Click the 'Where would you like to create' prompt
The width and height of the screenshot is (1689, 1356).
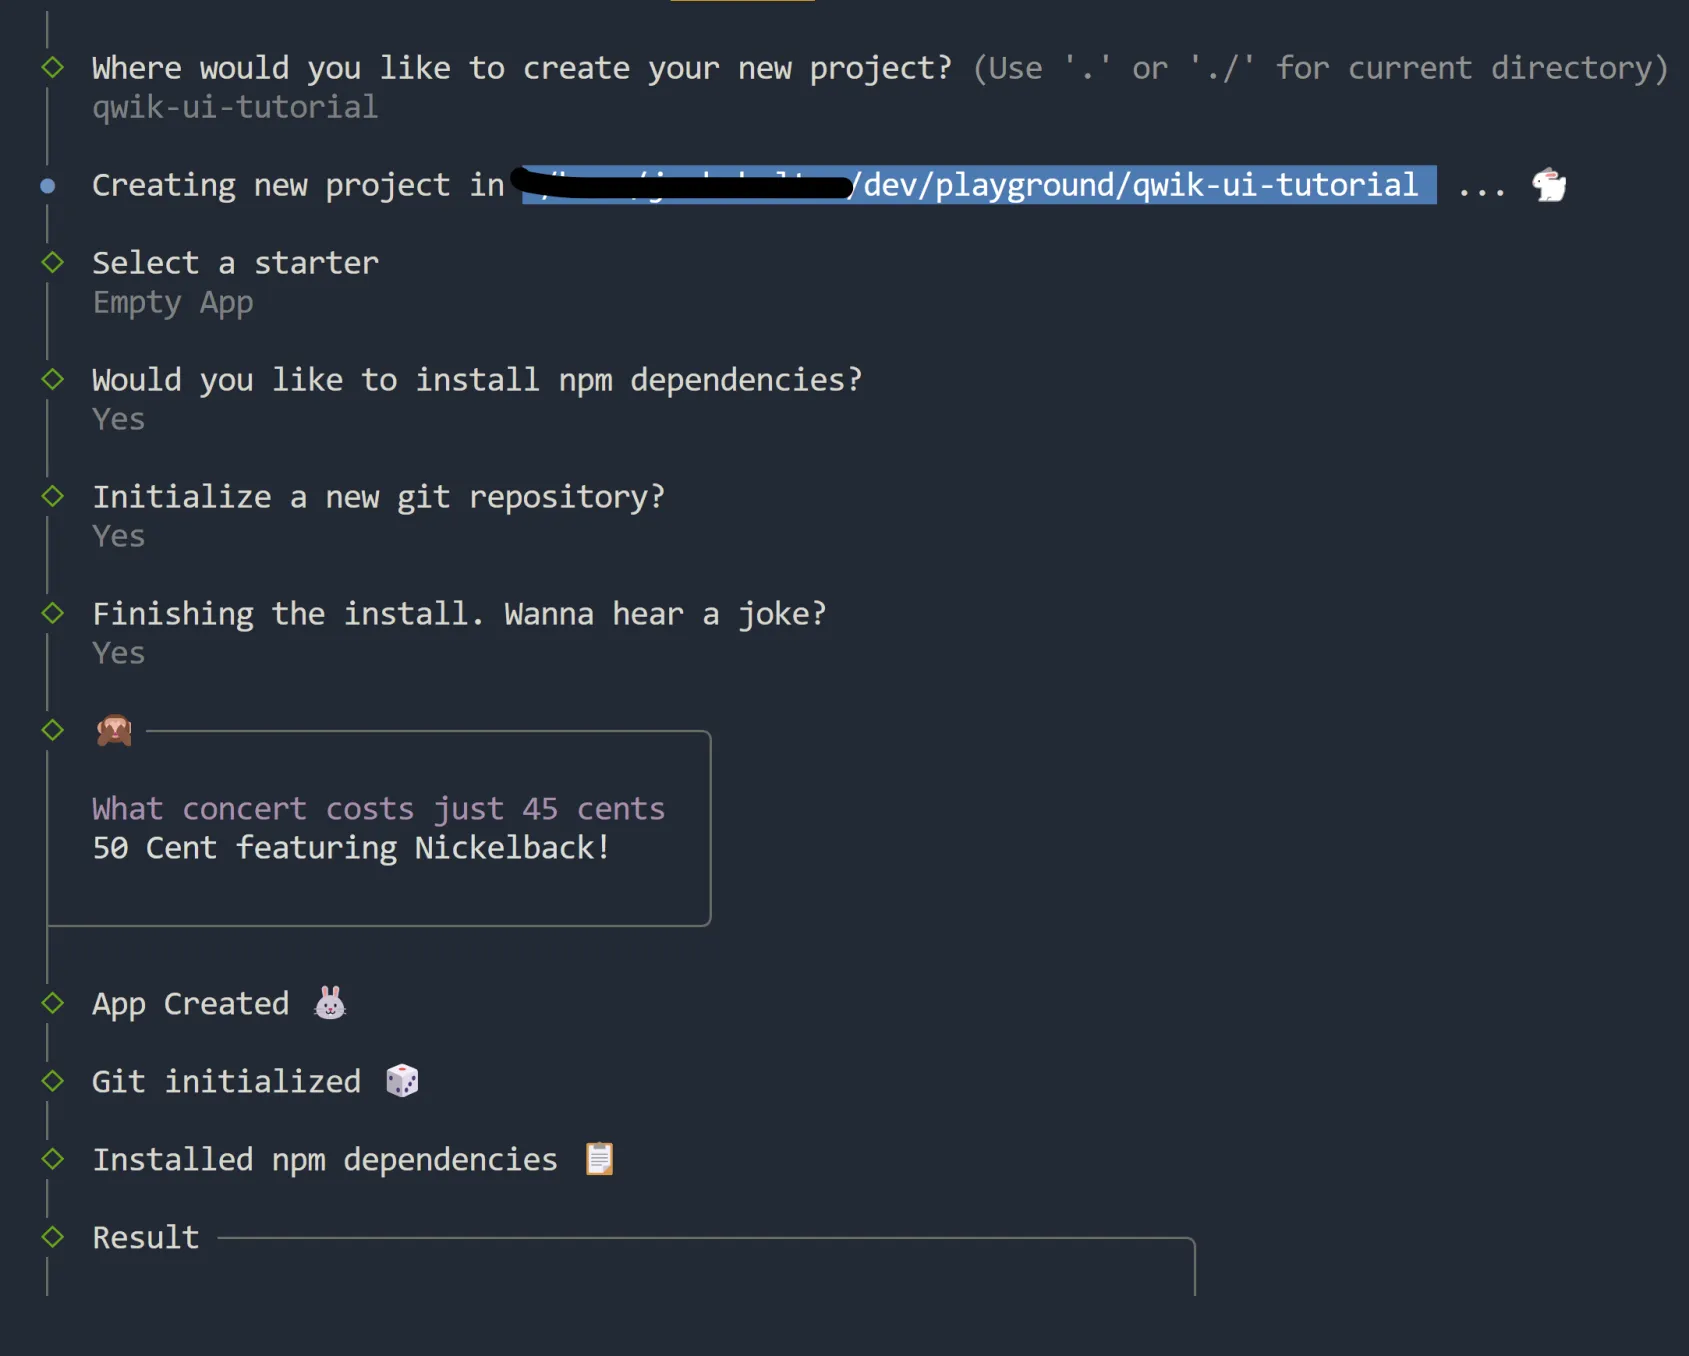[520, 68]
